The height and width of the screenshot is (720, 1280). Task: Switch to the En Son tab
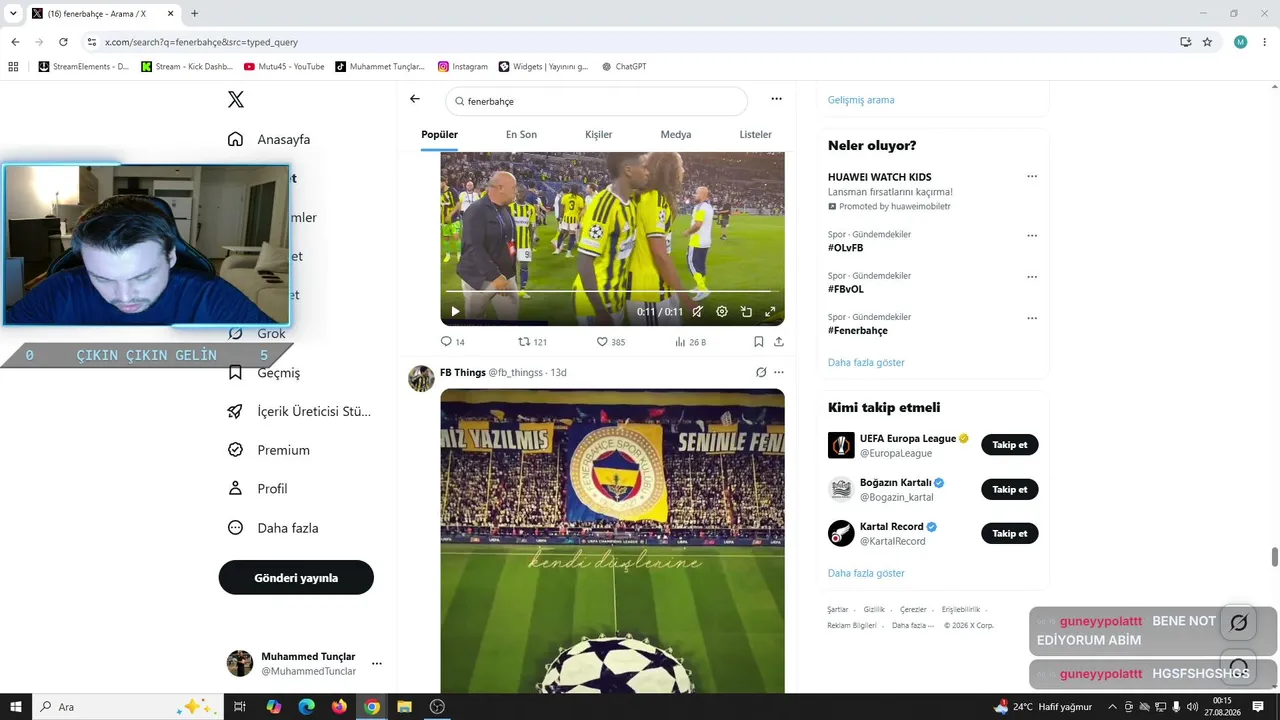[521, 134]
